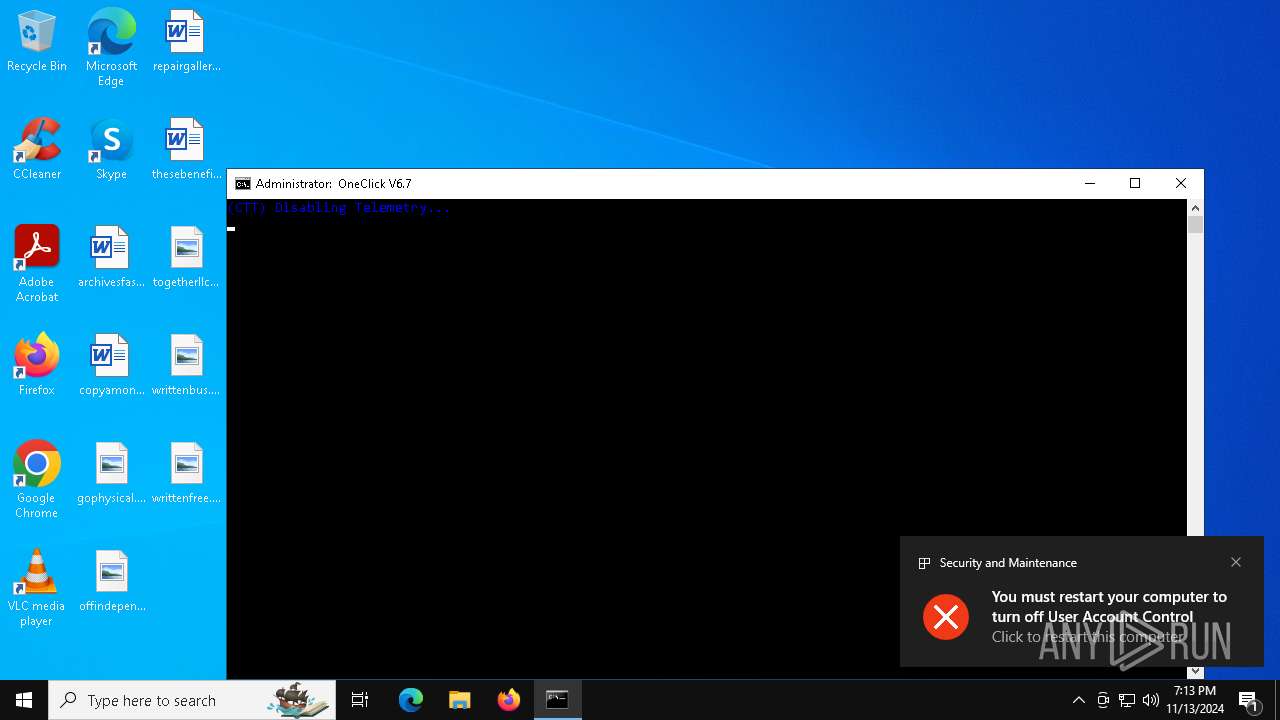Launch Firefox from desktop shortcut
Screen dimensions: 1280x720
coord(37,366)
